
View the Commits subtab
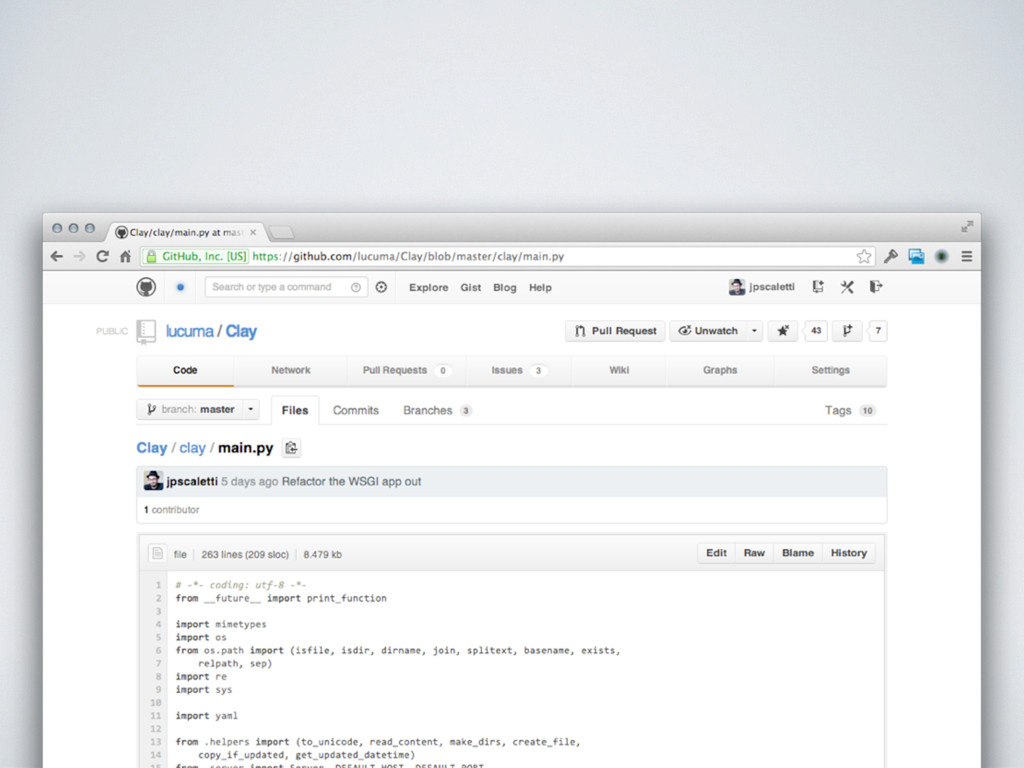click(x=355, y=410)
